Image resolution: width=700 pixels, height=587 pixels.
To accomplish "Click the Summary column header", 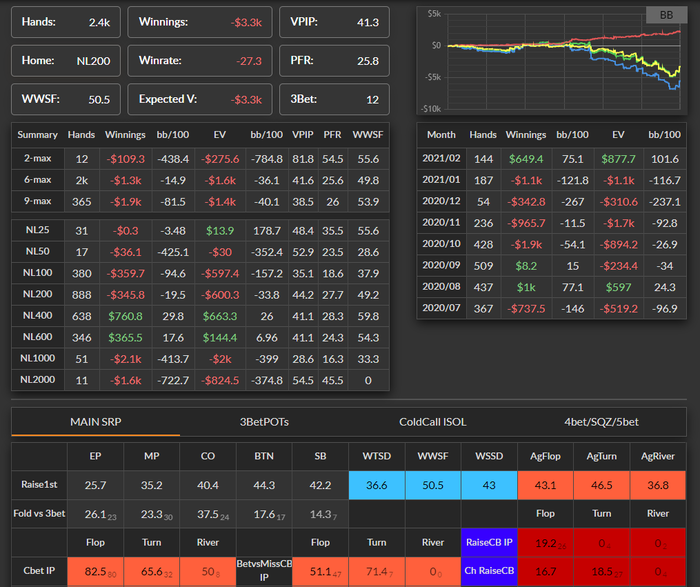I will [x=38, y=135].
